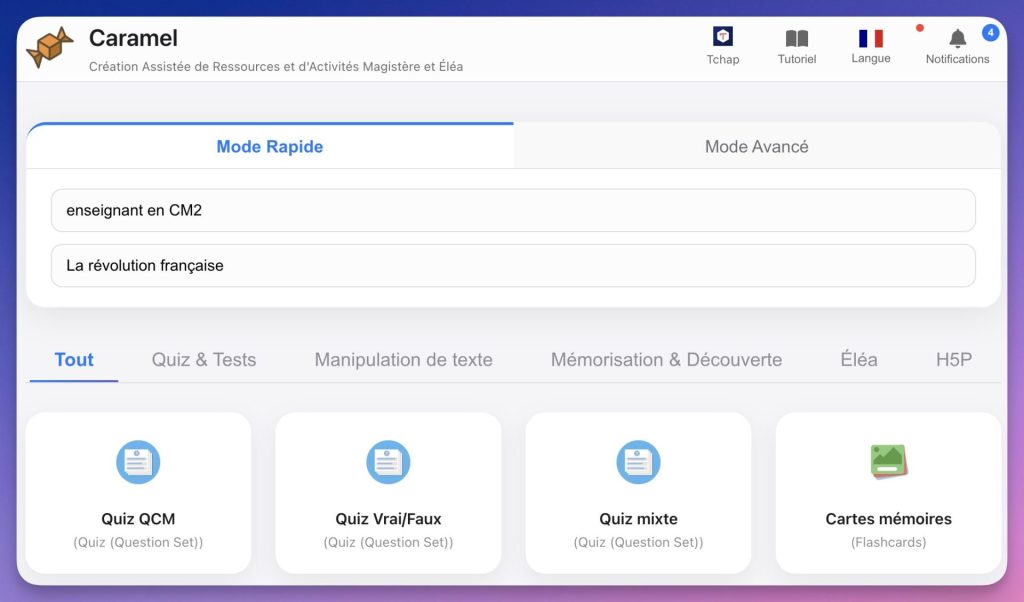This screenshot has width=1024, height=602.
Task: Click the Quiz QCM card icon
Action: coord(138,462)
